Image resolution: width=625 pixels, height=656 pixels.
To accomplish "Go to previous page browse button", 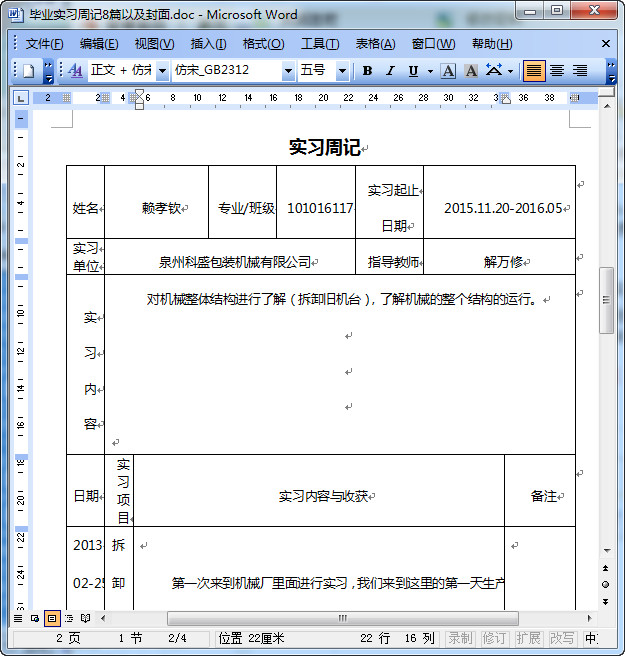I will (x=606, y=568).
